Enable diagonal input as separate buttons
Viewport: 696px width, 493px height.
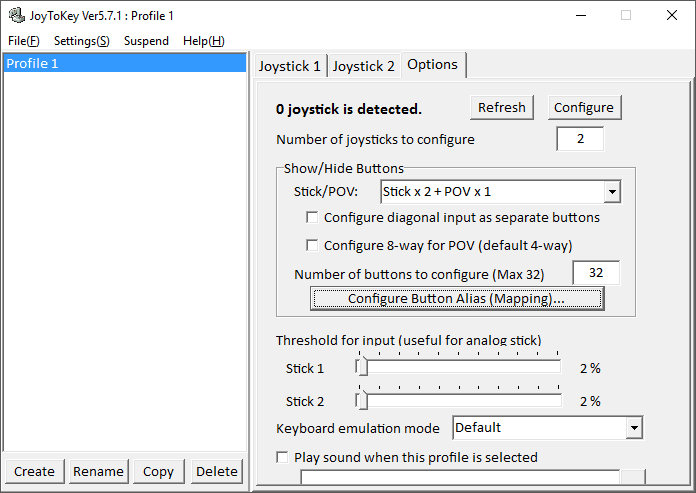tap(312, 217)
